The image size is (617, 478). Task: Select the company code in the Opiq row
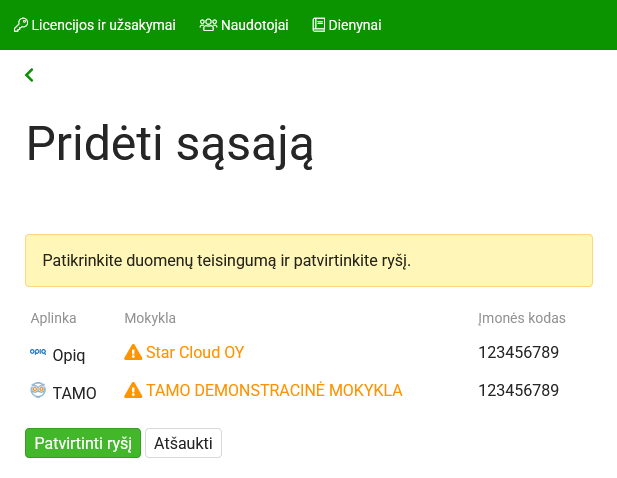(x=518, y=352)
